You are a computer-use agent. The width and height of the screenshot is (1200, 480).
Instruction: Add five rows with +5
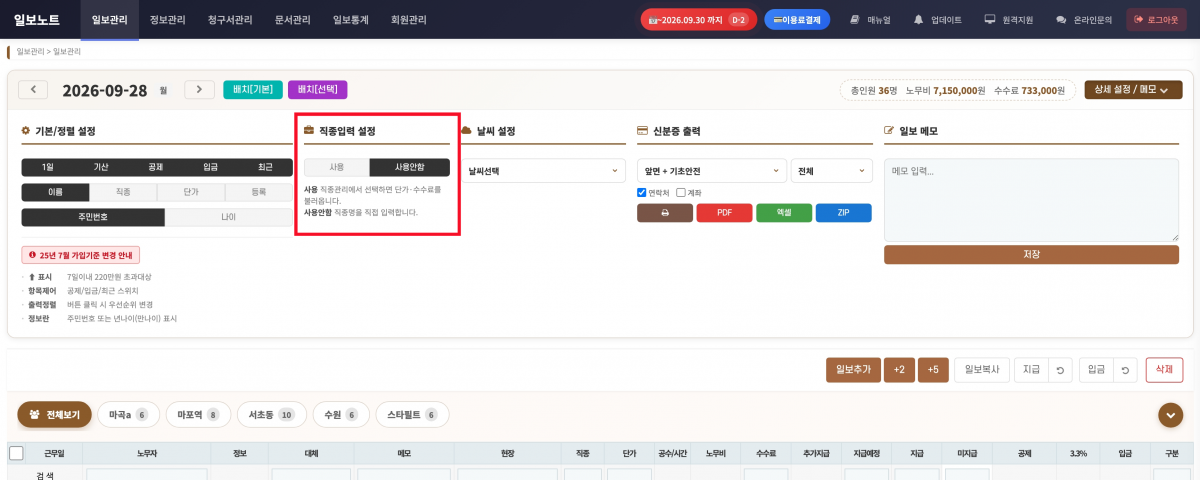(933, 370)
